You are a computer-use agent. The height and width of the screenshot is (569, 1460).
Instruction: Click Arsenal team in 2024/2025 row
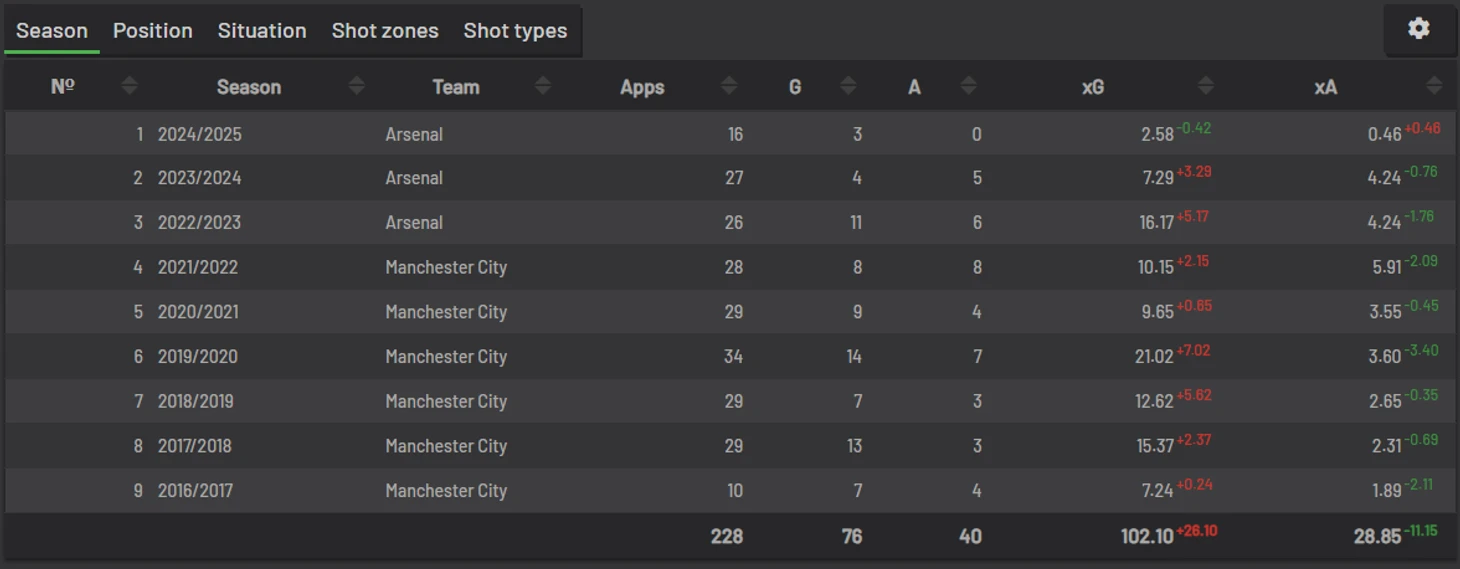click(x=414, y=134)
